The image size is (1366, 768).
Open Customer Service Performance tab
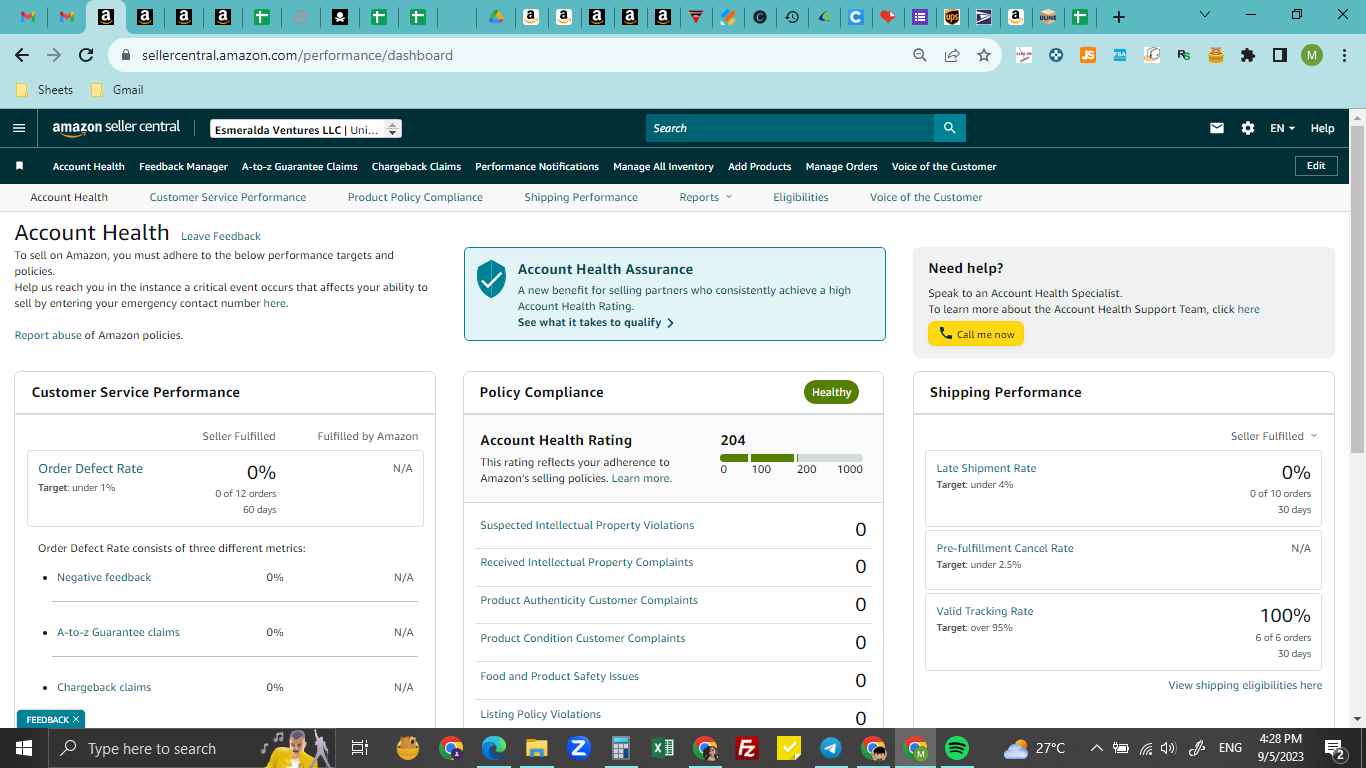pyautogui.click(x=228, y=197)
